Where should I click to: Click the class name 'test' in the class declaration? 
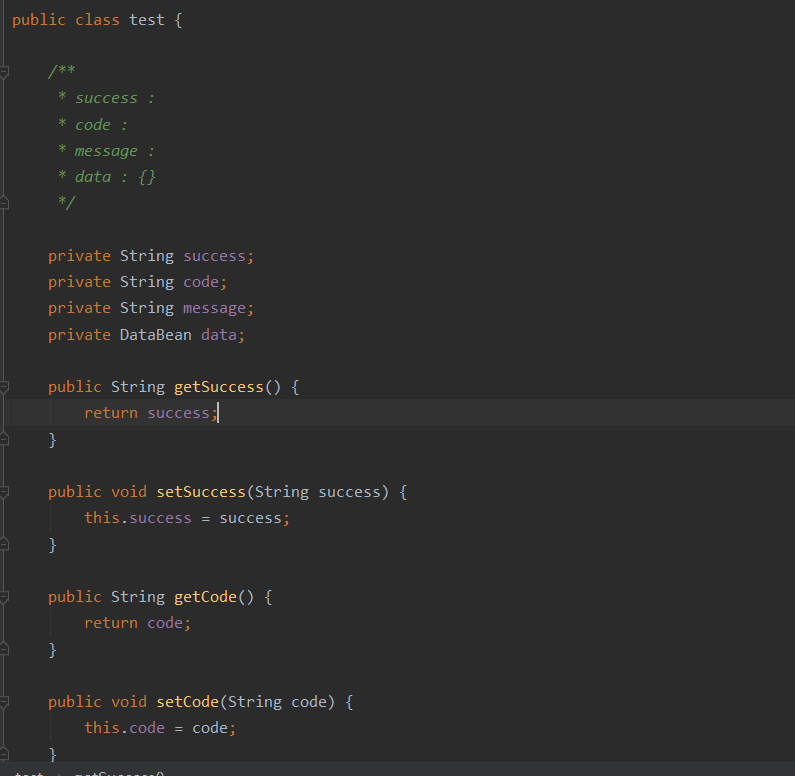(x=147, y=20)
